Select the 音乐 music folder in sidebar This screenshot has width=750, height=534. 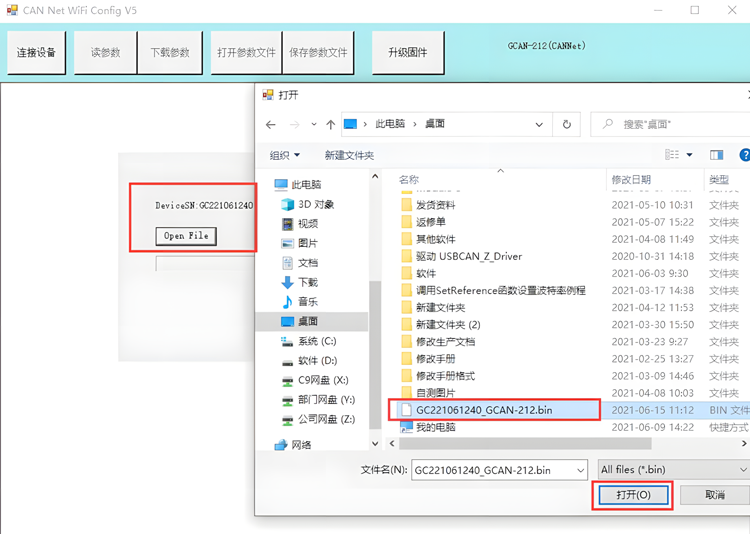click(307, 302)
